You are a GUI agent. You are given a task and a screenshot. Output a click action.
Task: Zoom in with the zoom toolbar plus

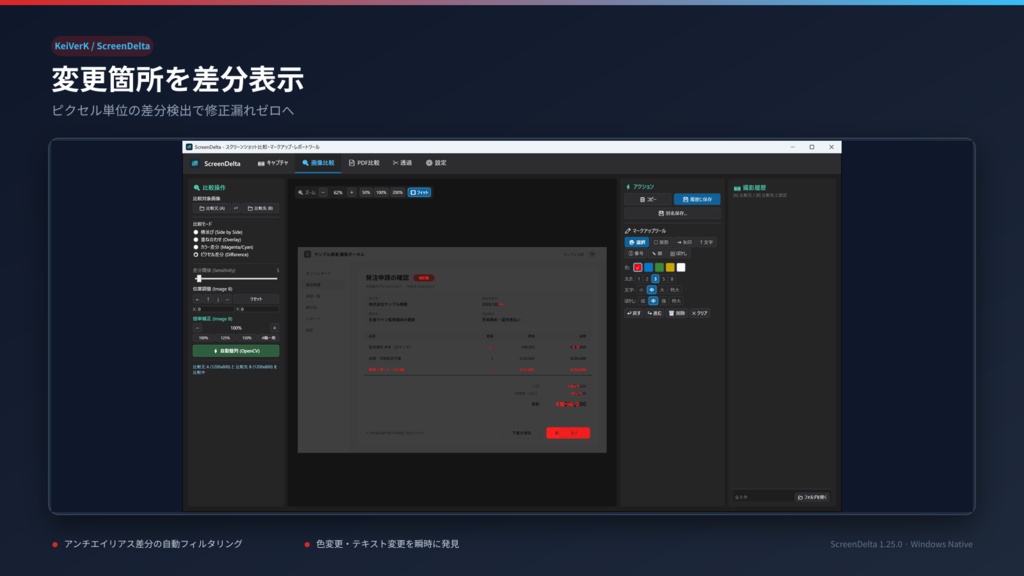coord(351,193)
